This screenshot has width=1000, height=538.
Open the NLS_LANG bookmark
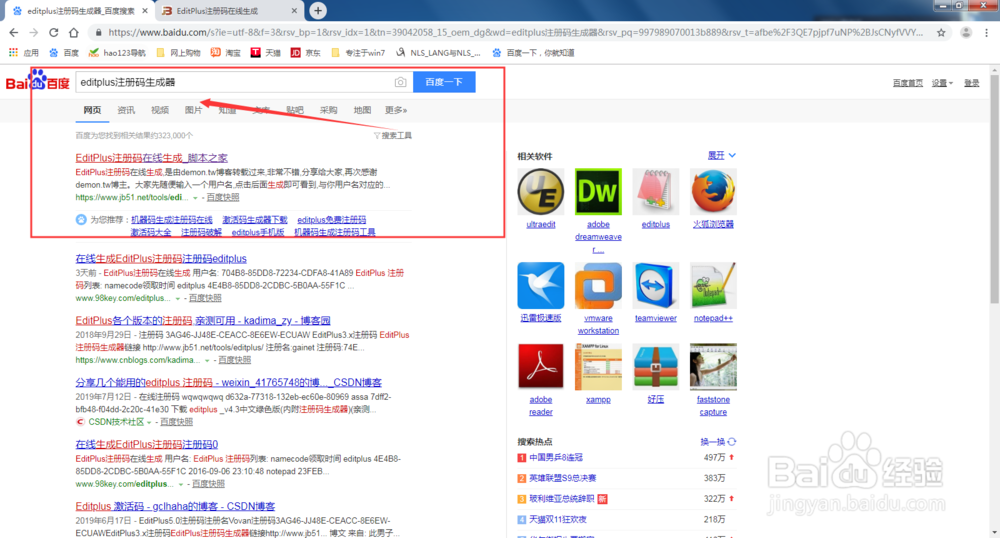[x=438, y=53]
